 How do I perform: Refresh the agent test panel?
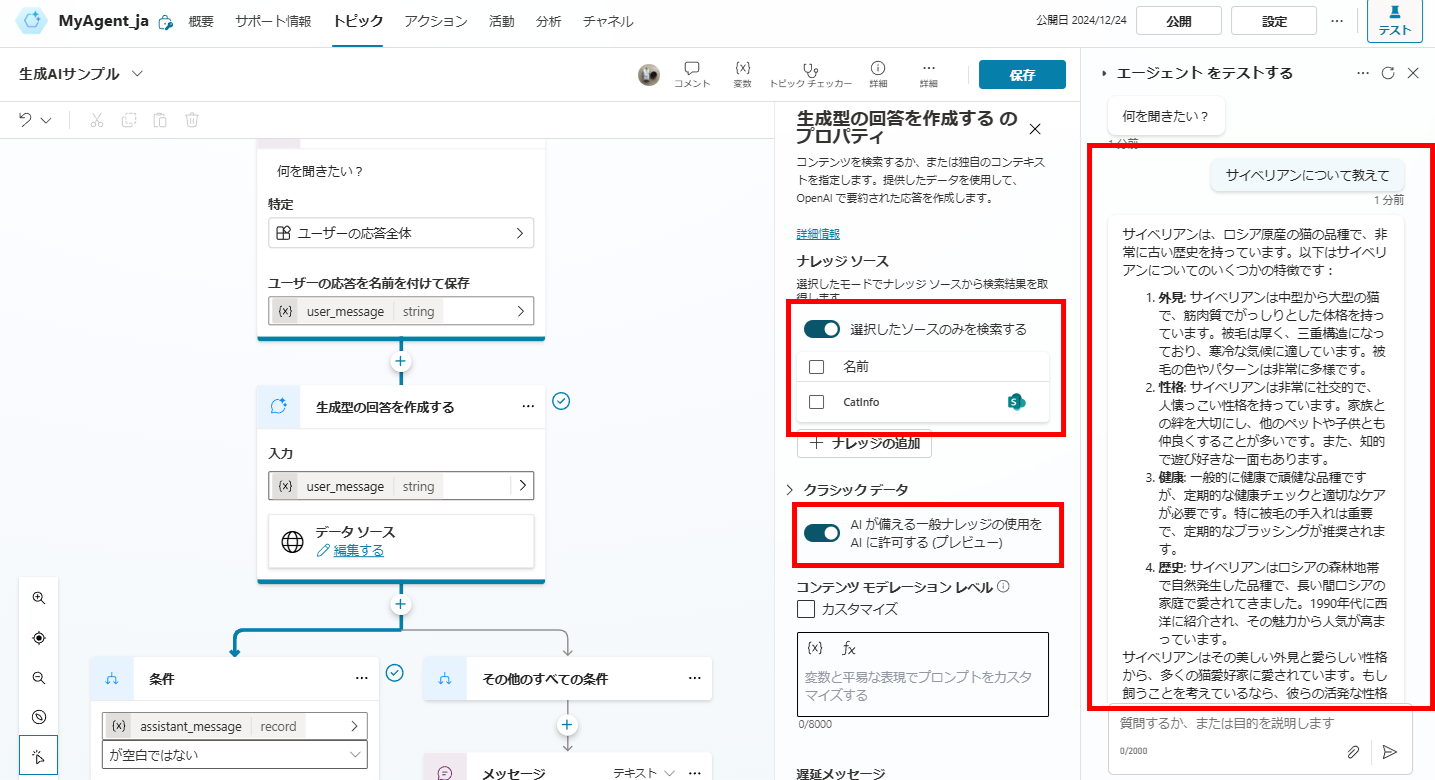1389,73
